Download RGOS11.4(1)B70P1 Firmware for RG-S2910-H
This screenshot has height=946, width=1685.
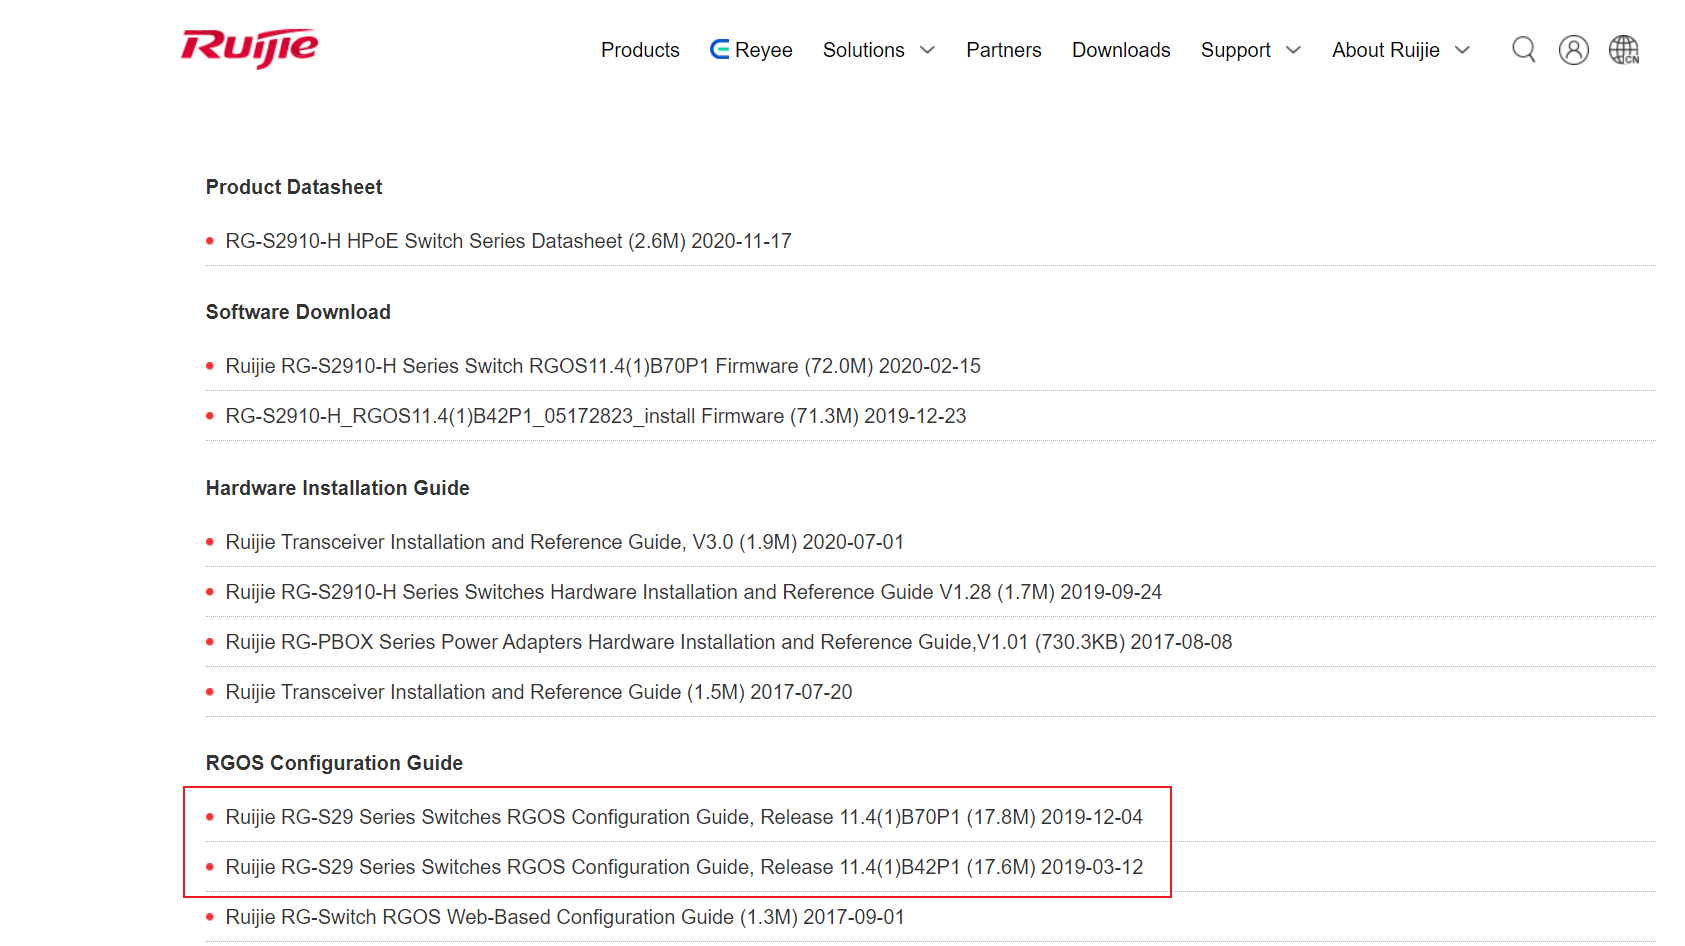602,366
